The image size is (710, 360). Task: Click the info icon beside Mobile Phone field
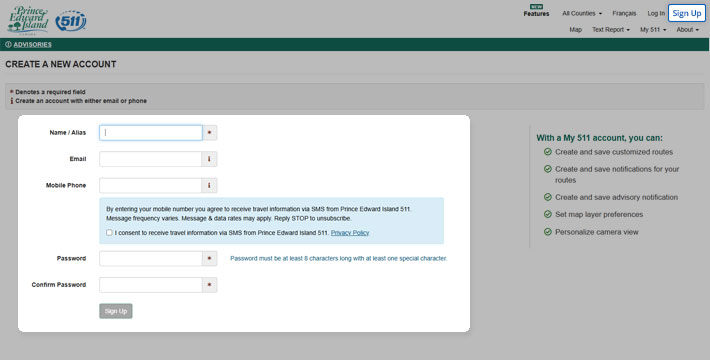tap(209, 185)
